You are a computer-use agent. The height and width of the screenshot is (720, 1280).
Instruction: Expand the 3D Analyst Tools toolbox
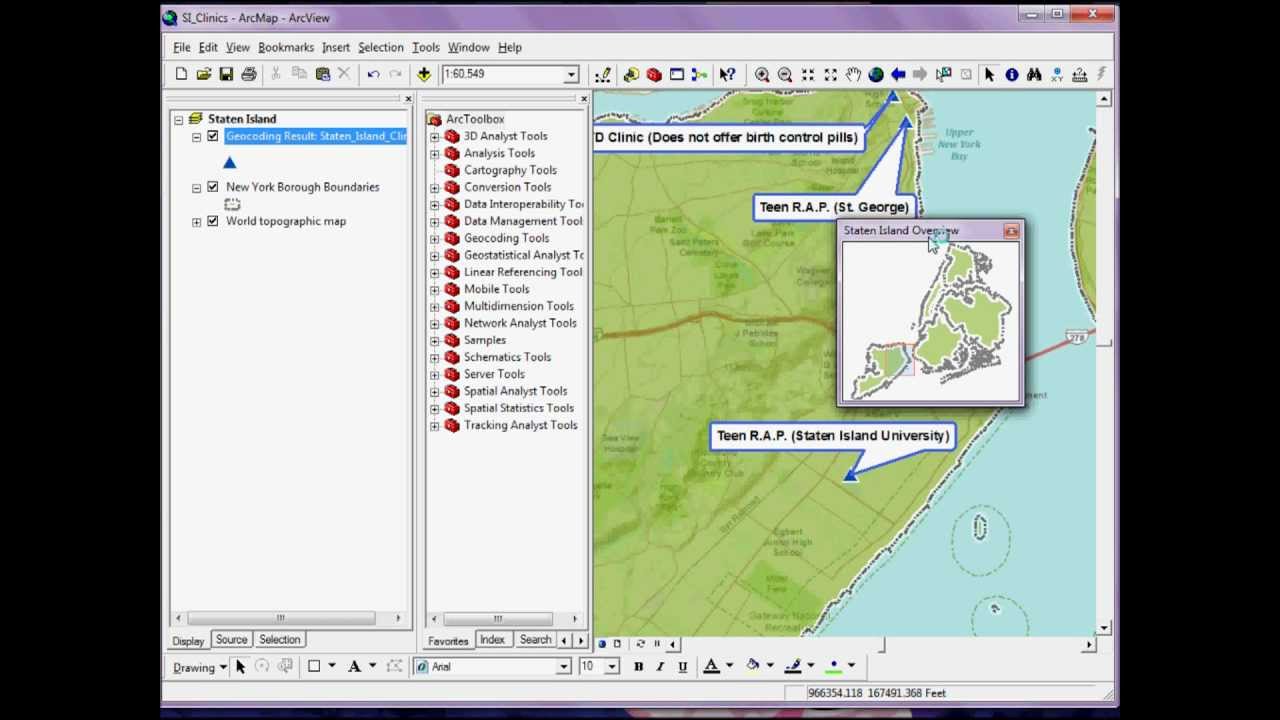[435, 136]
